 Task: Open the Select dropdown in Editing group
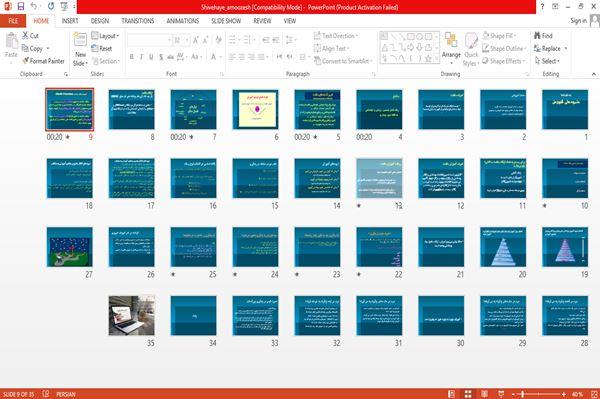pyautogui.click(x=547, y=61)
